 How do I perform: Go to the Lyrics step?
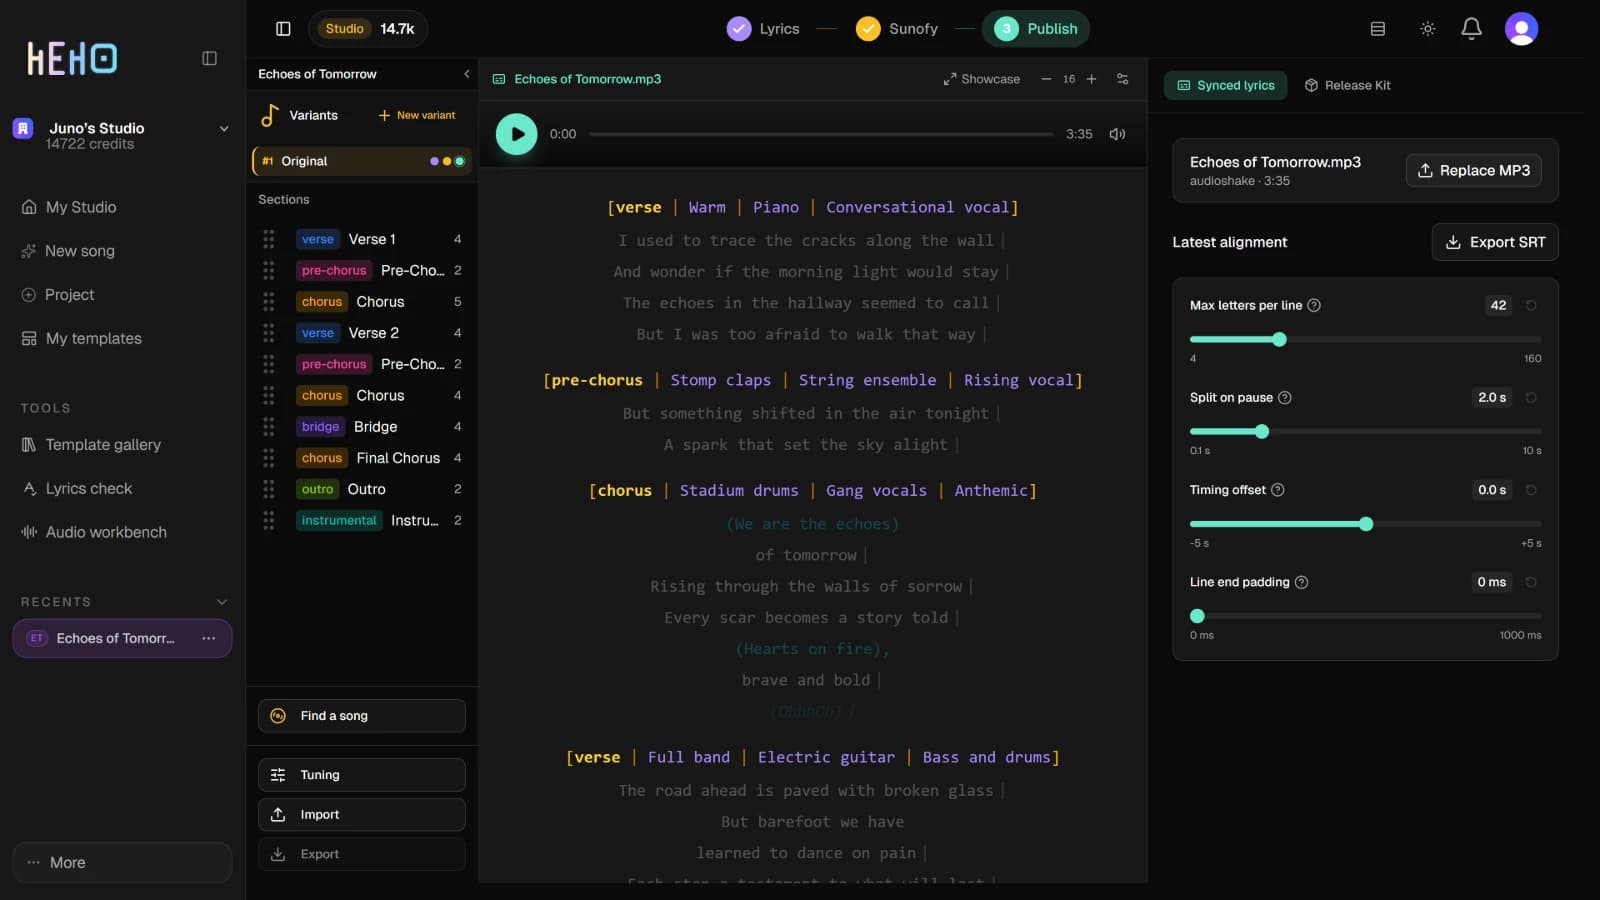click(763, 29)
